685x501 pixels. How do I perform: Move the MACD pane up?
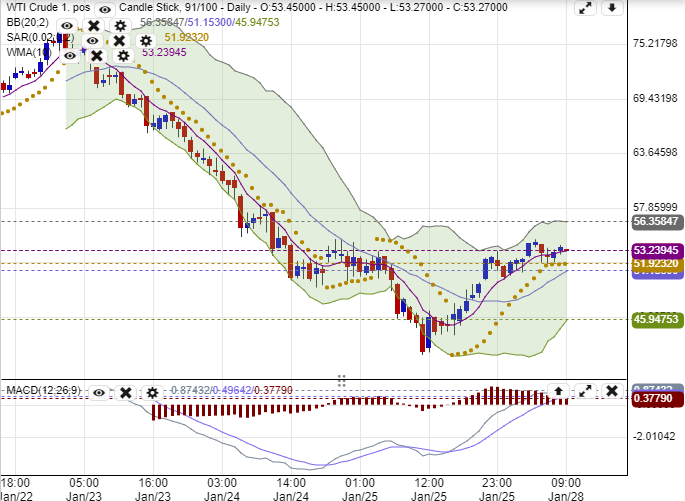pyautogui.click(x=560, y=391)
